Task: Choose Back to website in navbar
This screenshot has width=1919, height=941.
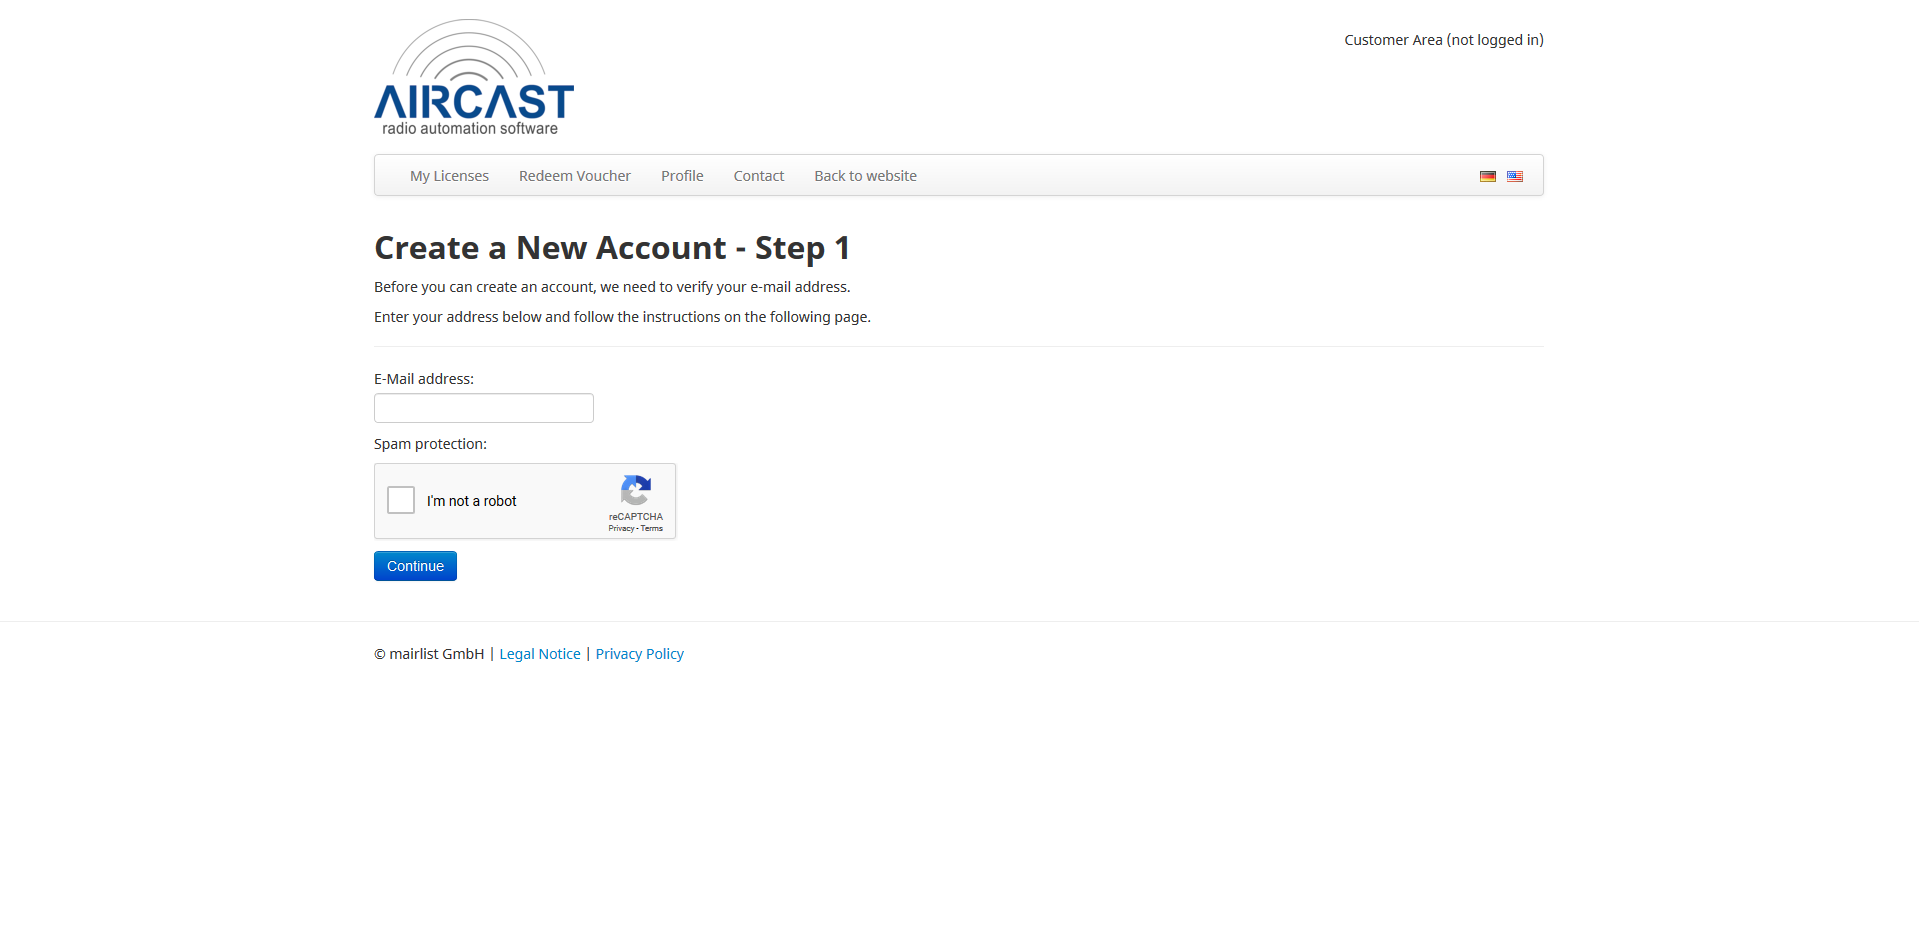Action: click(x=865, y=176)
